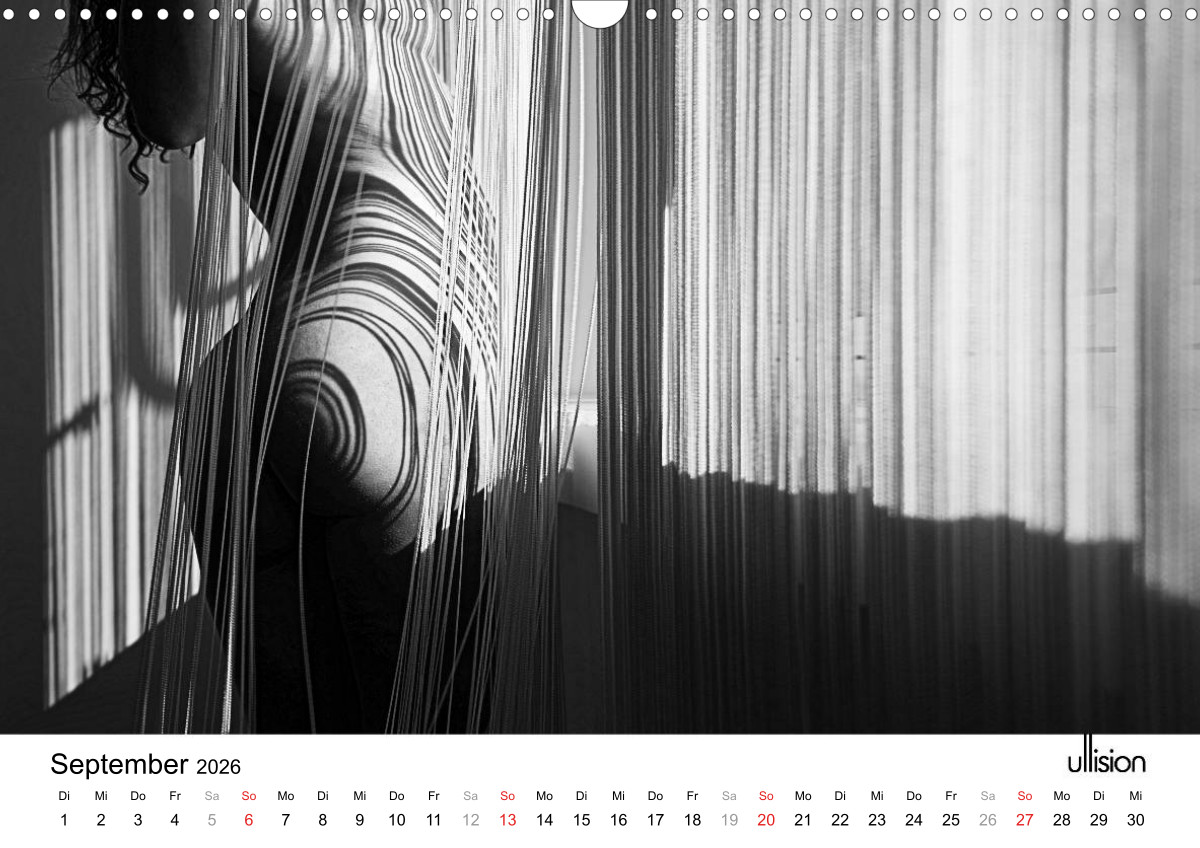Select Saturday date 19
The height and width of the screenshot is (848, 1200).
coord(730,820)
